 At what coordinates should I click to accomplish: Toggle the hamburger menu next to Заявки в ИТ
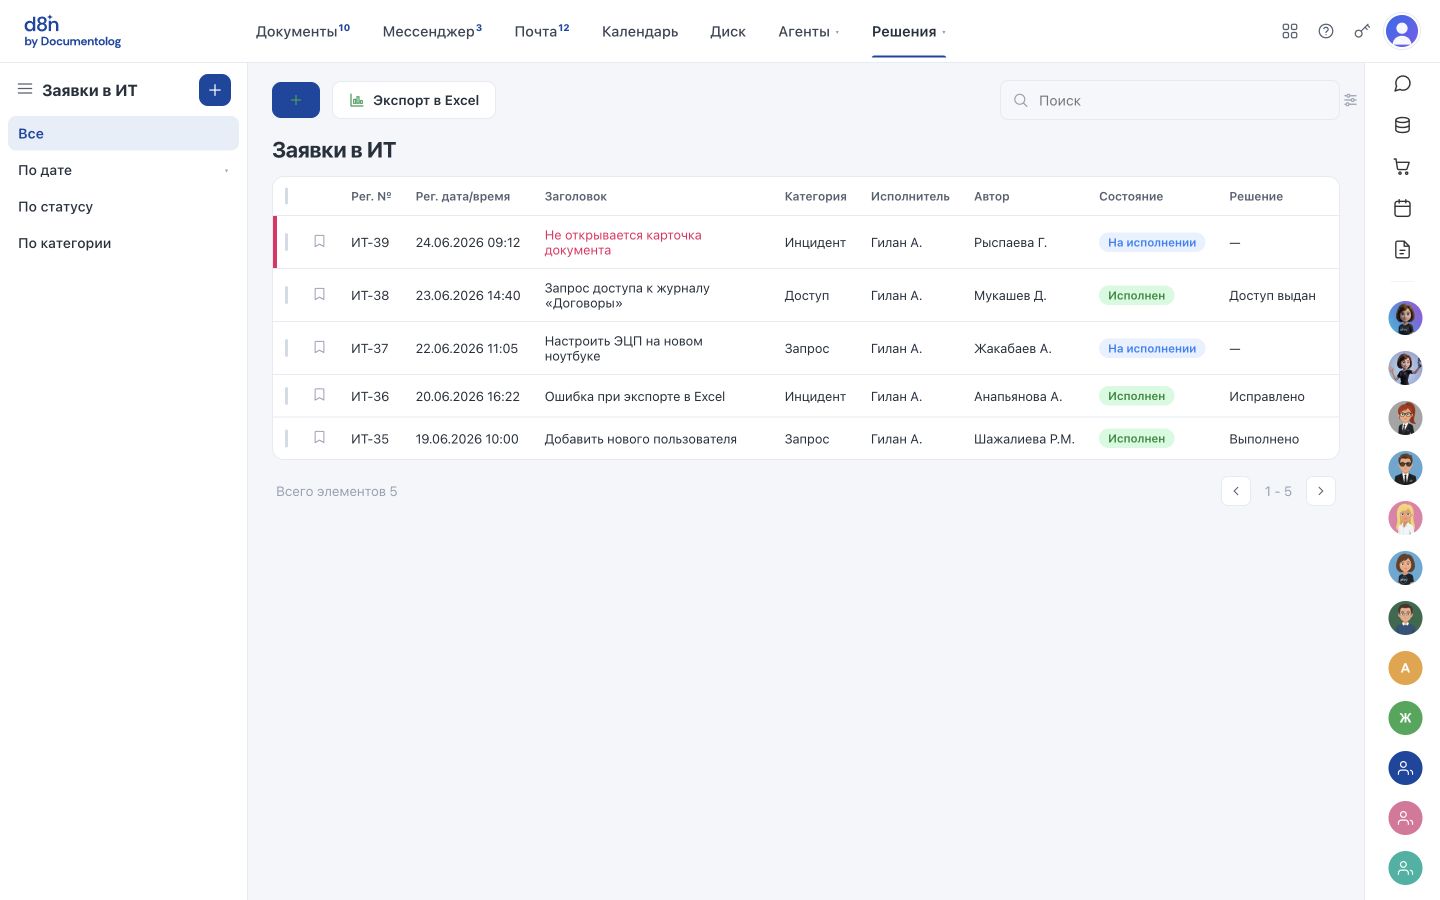25,89
